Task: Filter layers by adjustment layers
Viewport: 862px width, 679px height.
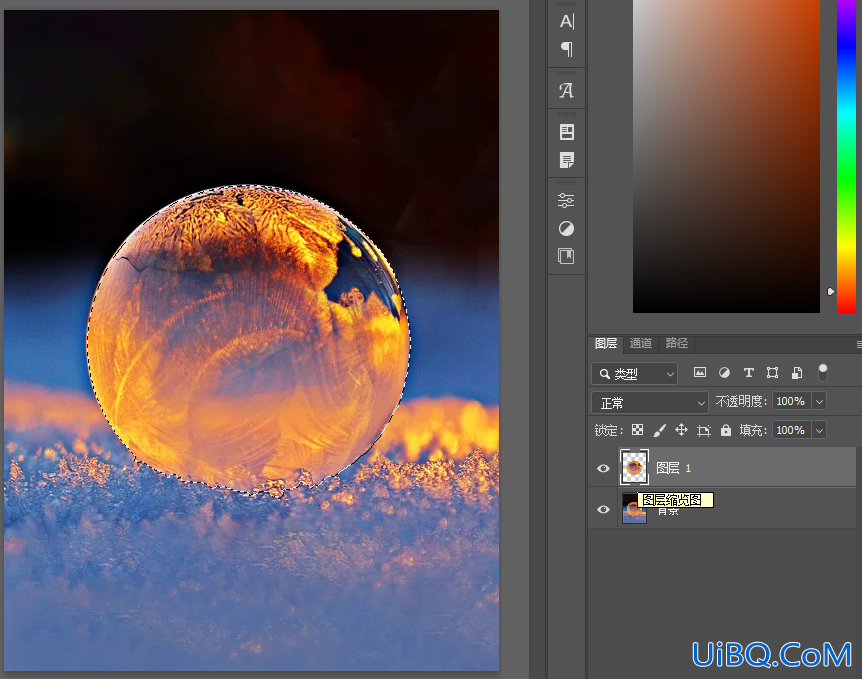Action: [724, 373]
